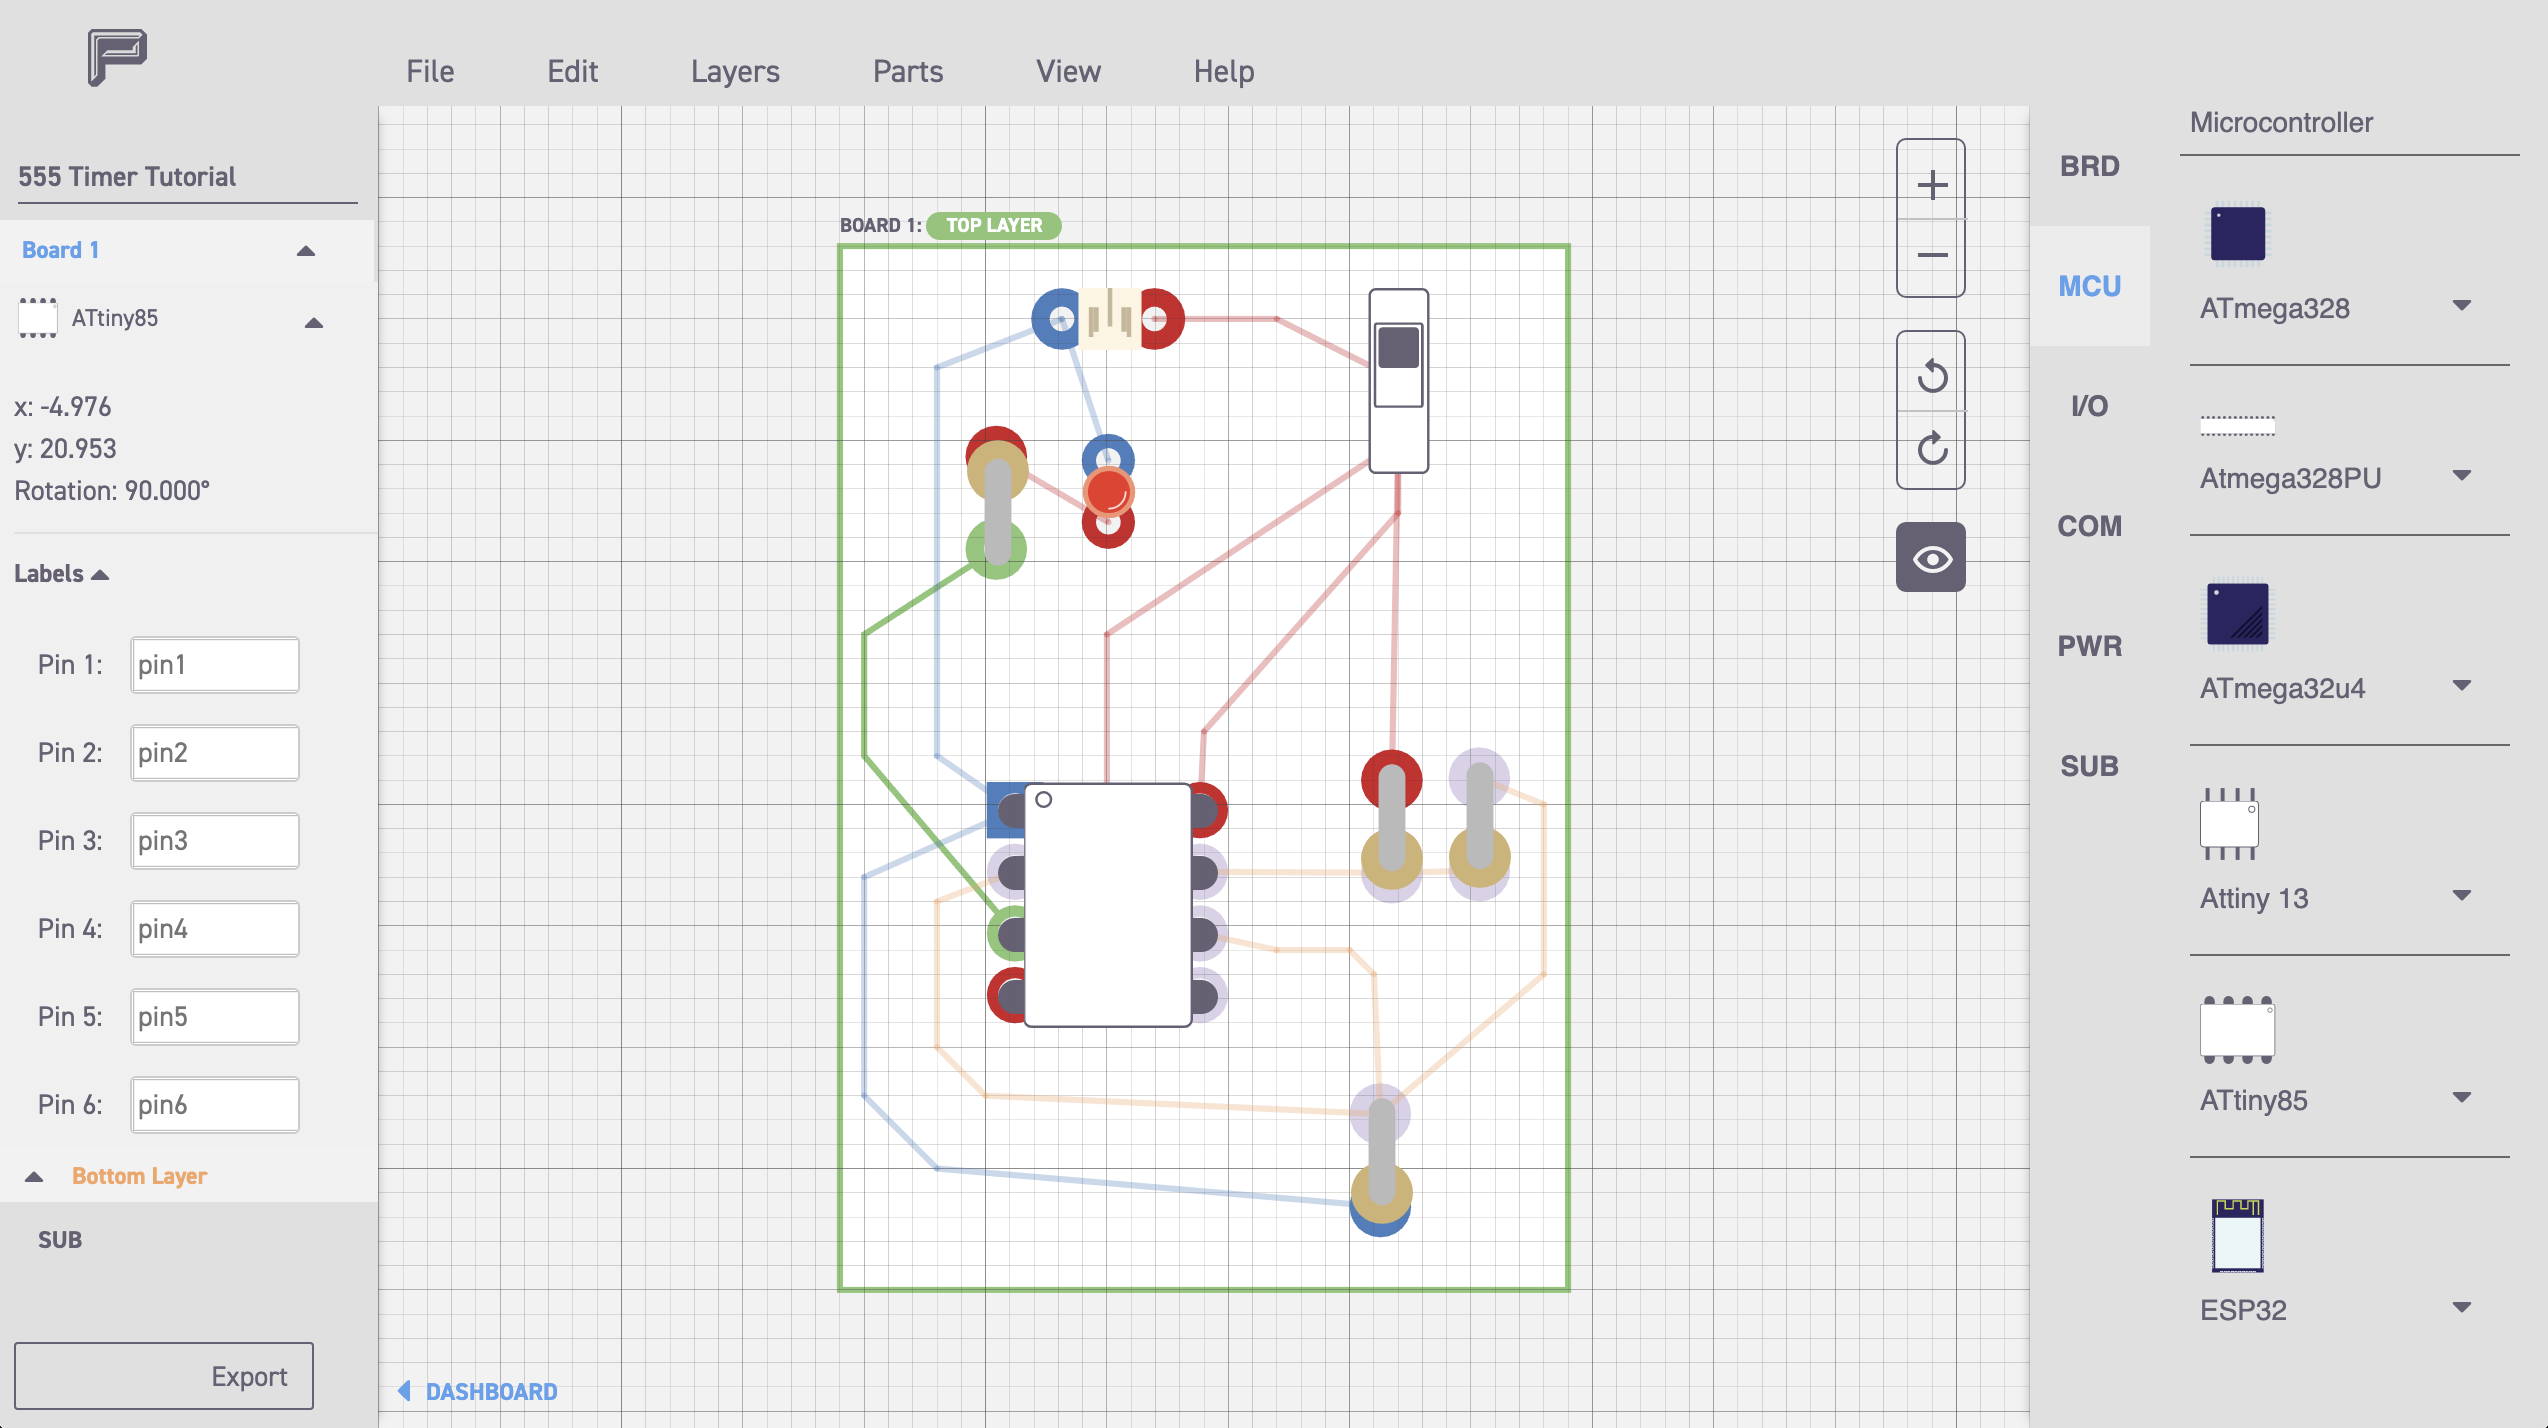Toggle the eye visibility button
The width and height of the screenshot is (2548, 1428).
[1931, 558]
